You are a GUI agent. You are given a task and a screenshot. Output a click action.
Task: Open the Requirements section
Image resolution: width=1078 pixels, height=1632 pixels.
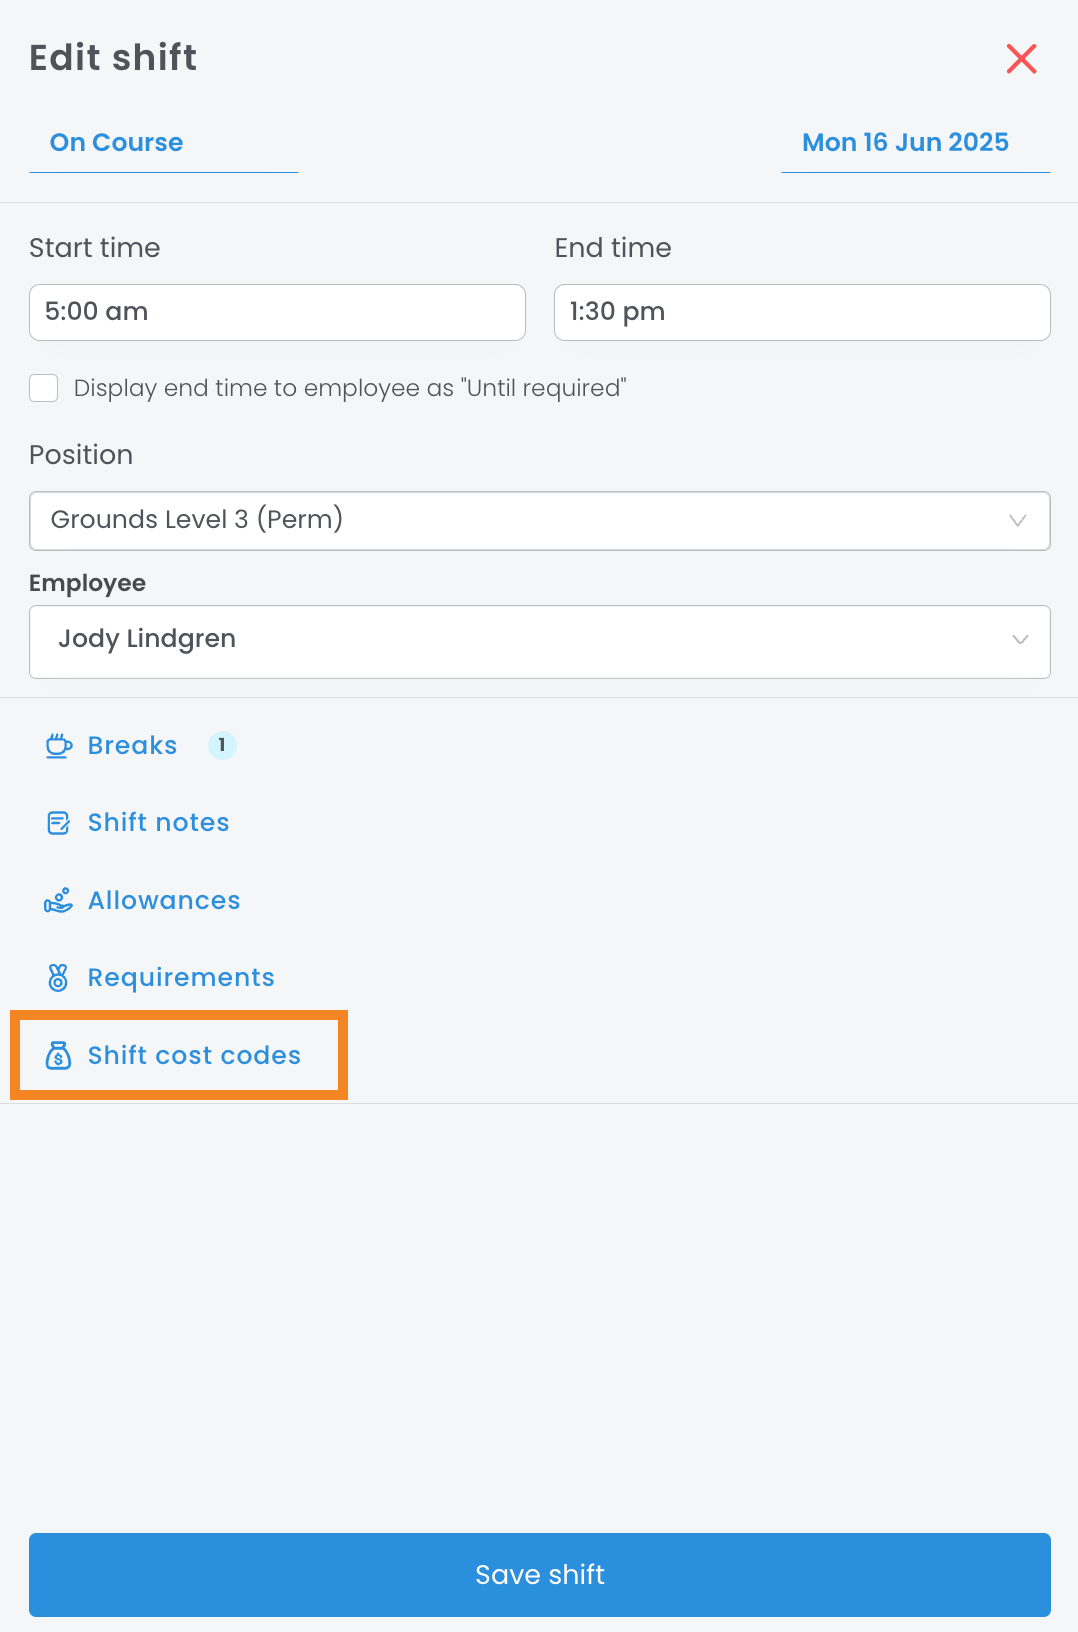181,978
